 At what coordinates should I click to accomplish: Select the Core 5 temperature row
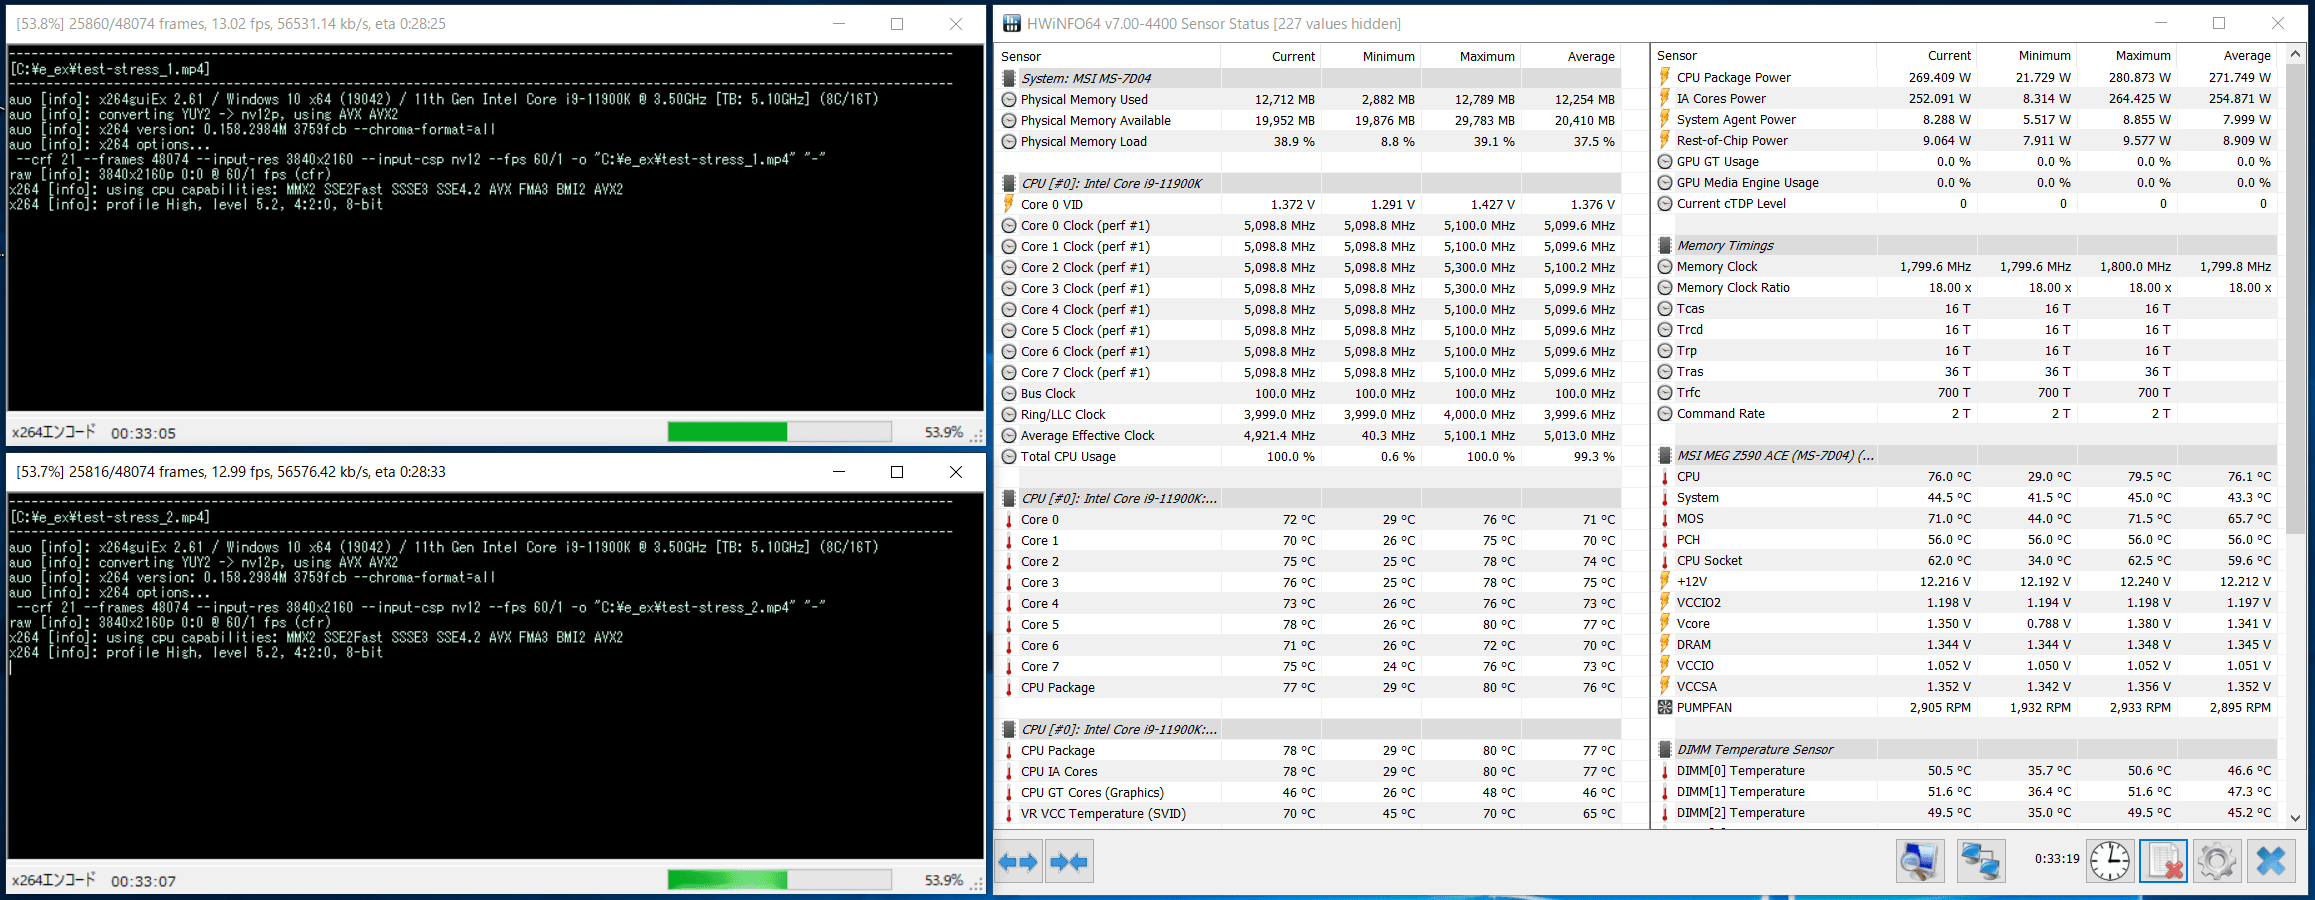1309,624
